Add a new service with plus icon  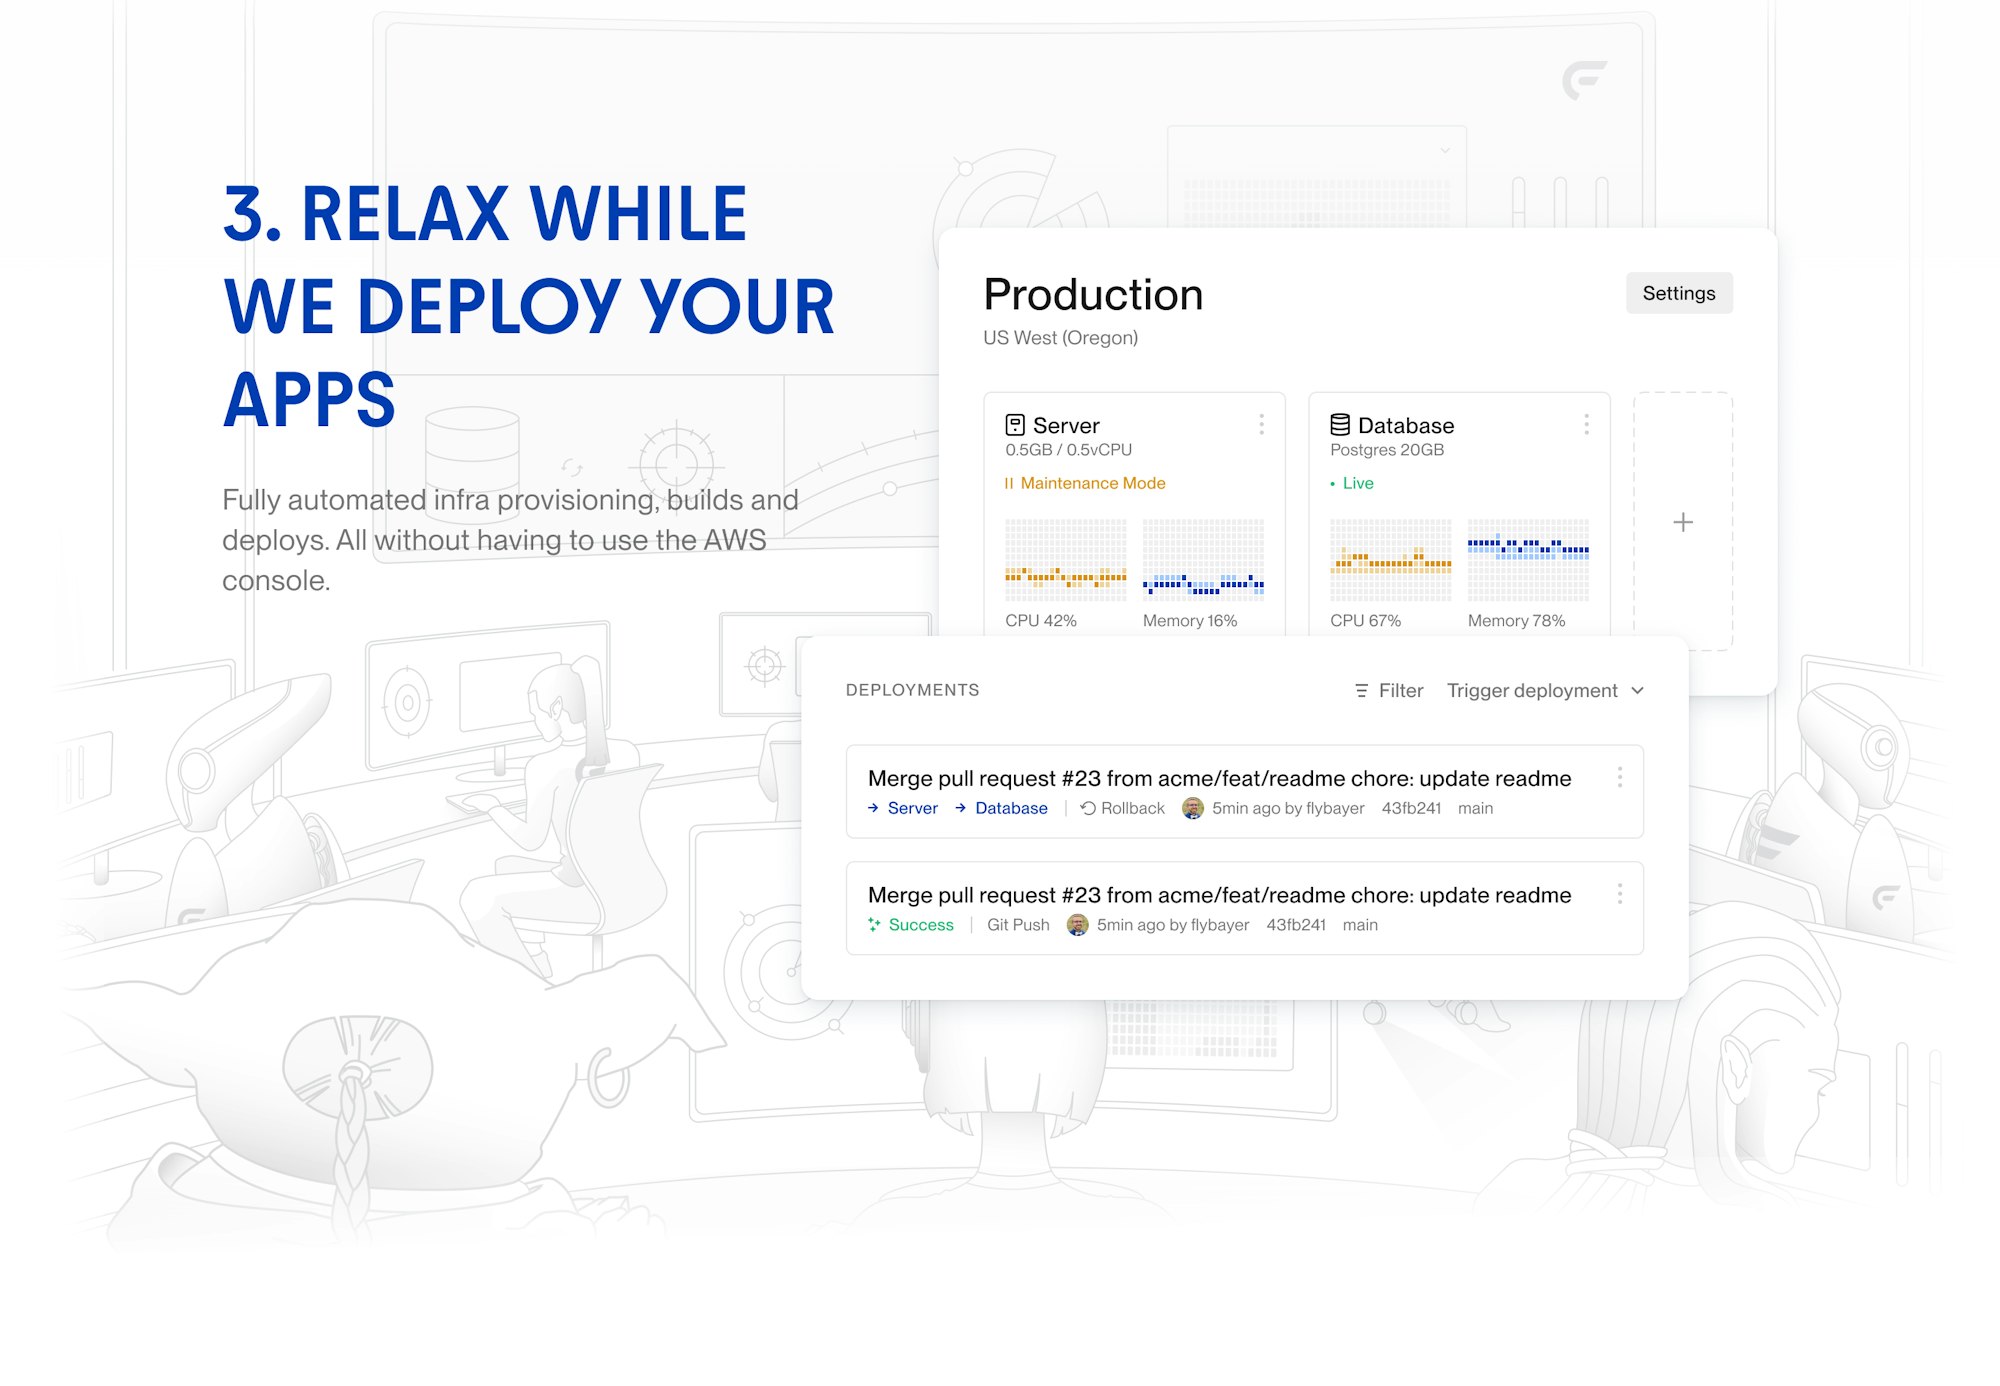point(1683,522)
